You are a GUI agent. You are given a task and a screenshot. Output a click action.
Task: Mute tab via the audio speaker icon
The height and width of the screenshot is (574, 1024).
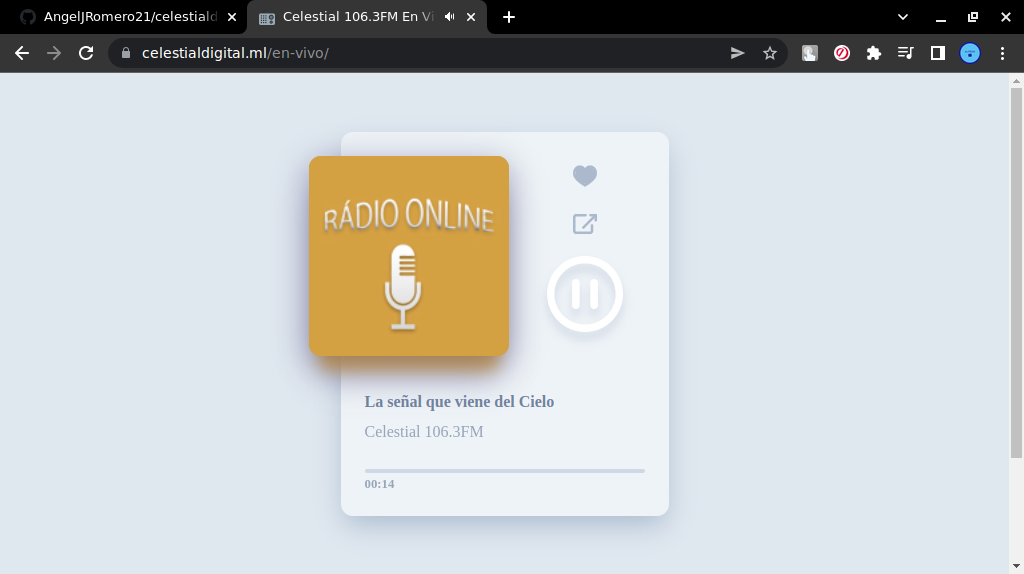(x=450, y=17)
